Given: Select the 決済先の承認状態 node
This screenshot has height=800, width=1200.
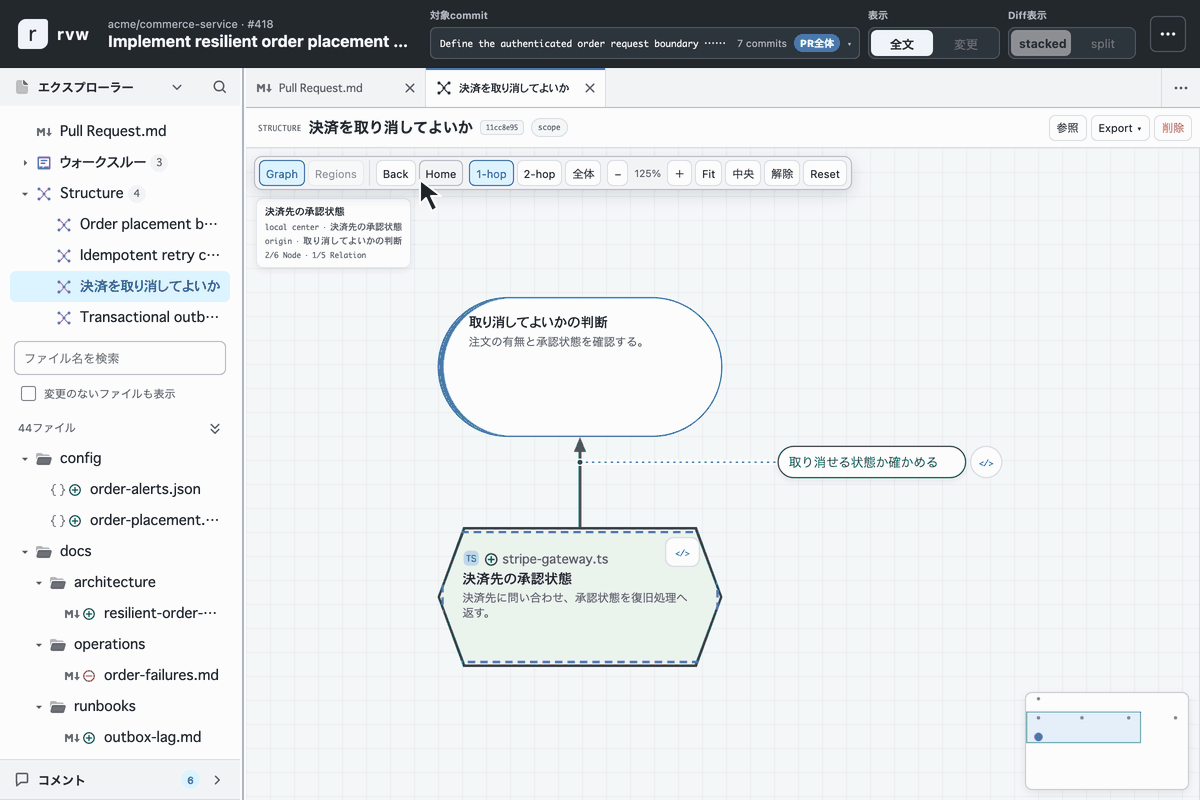Looking at the screenshot, I should [580, 596].
